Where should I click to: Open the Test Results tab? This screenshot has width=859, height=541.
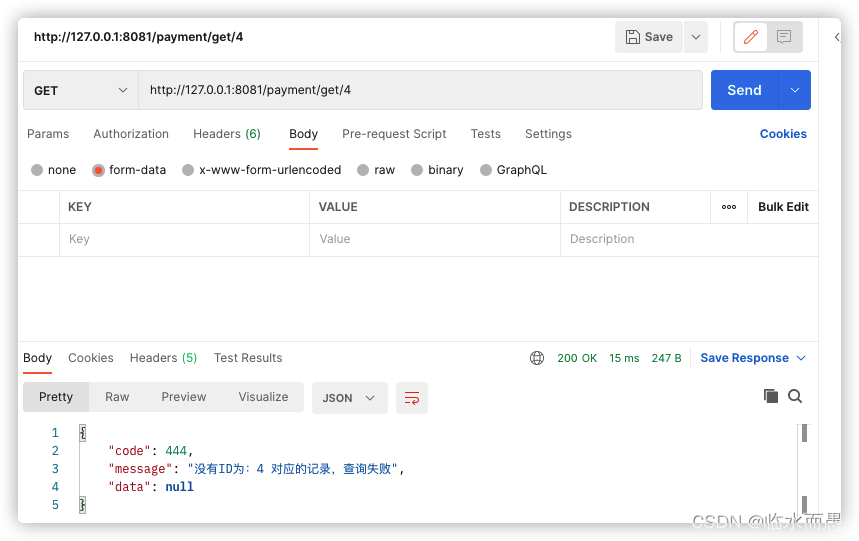click(x=248, y=358)
